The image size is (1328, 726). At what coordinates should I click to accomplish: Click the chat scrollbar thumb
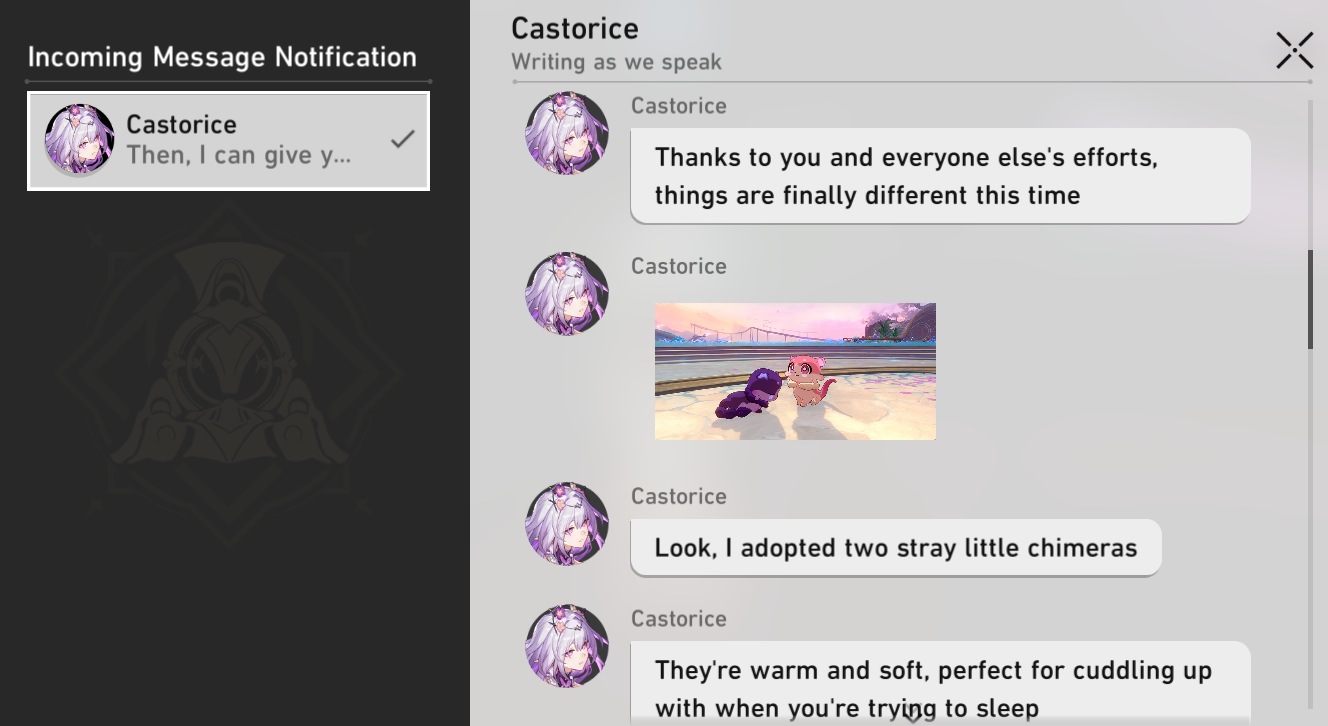1310,299
